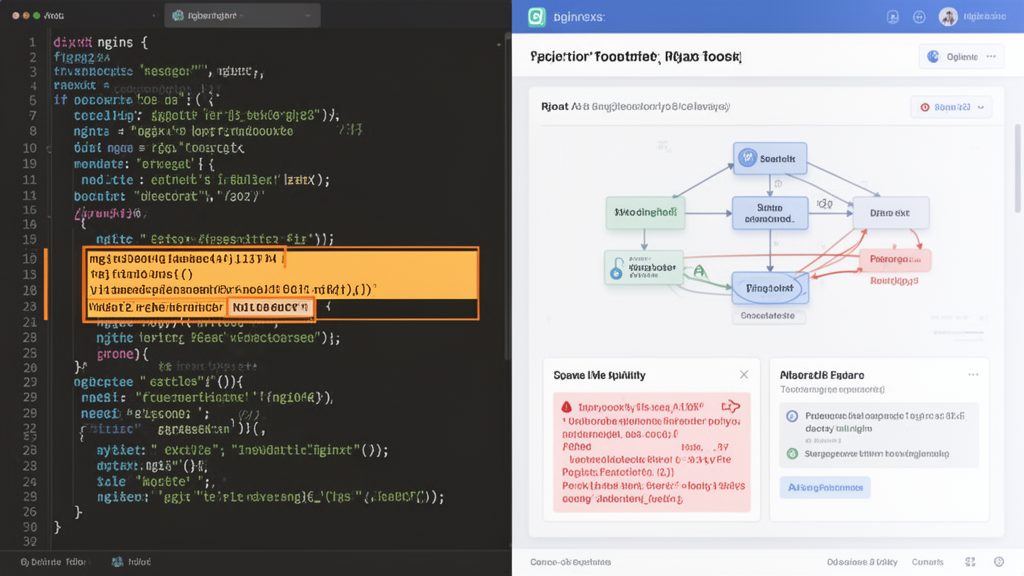Click the round icon beside the user avatar
Screen dimensions: 1024x576
point(919,17)
